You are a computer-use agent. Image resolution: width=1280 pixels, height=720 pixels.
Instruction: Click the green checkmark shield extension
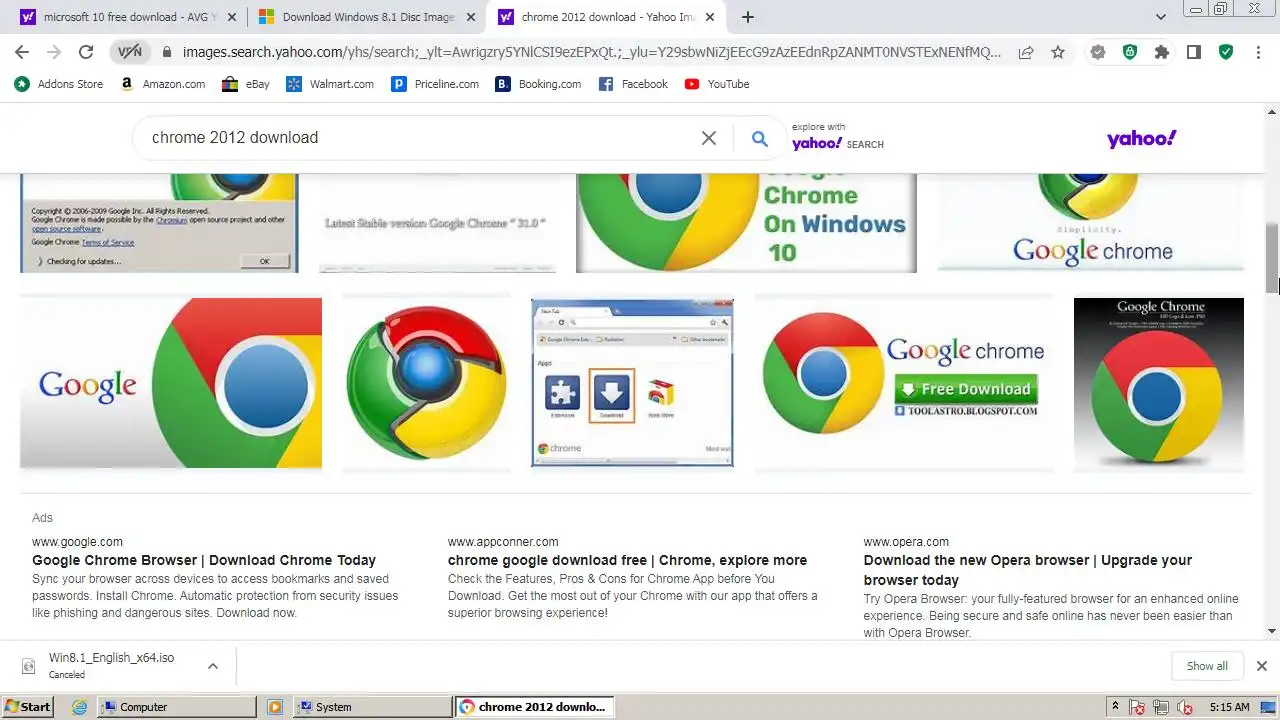point(1226,52)
